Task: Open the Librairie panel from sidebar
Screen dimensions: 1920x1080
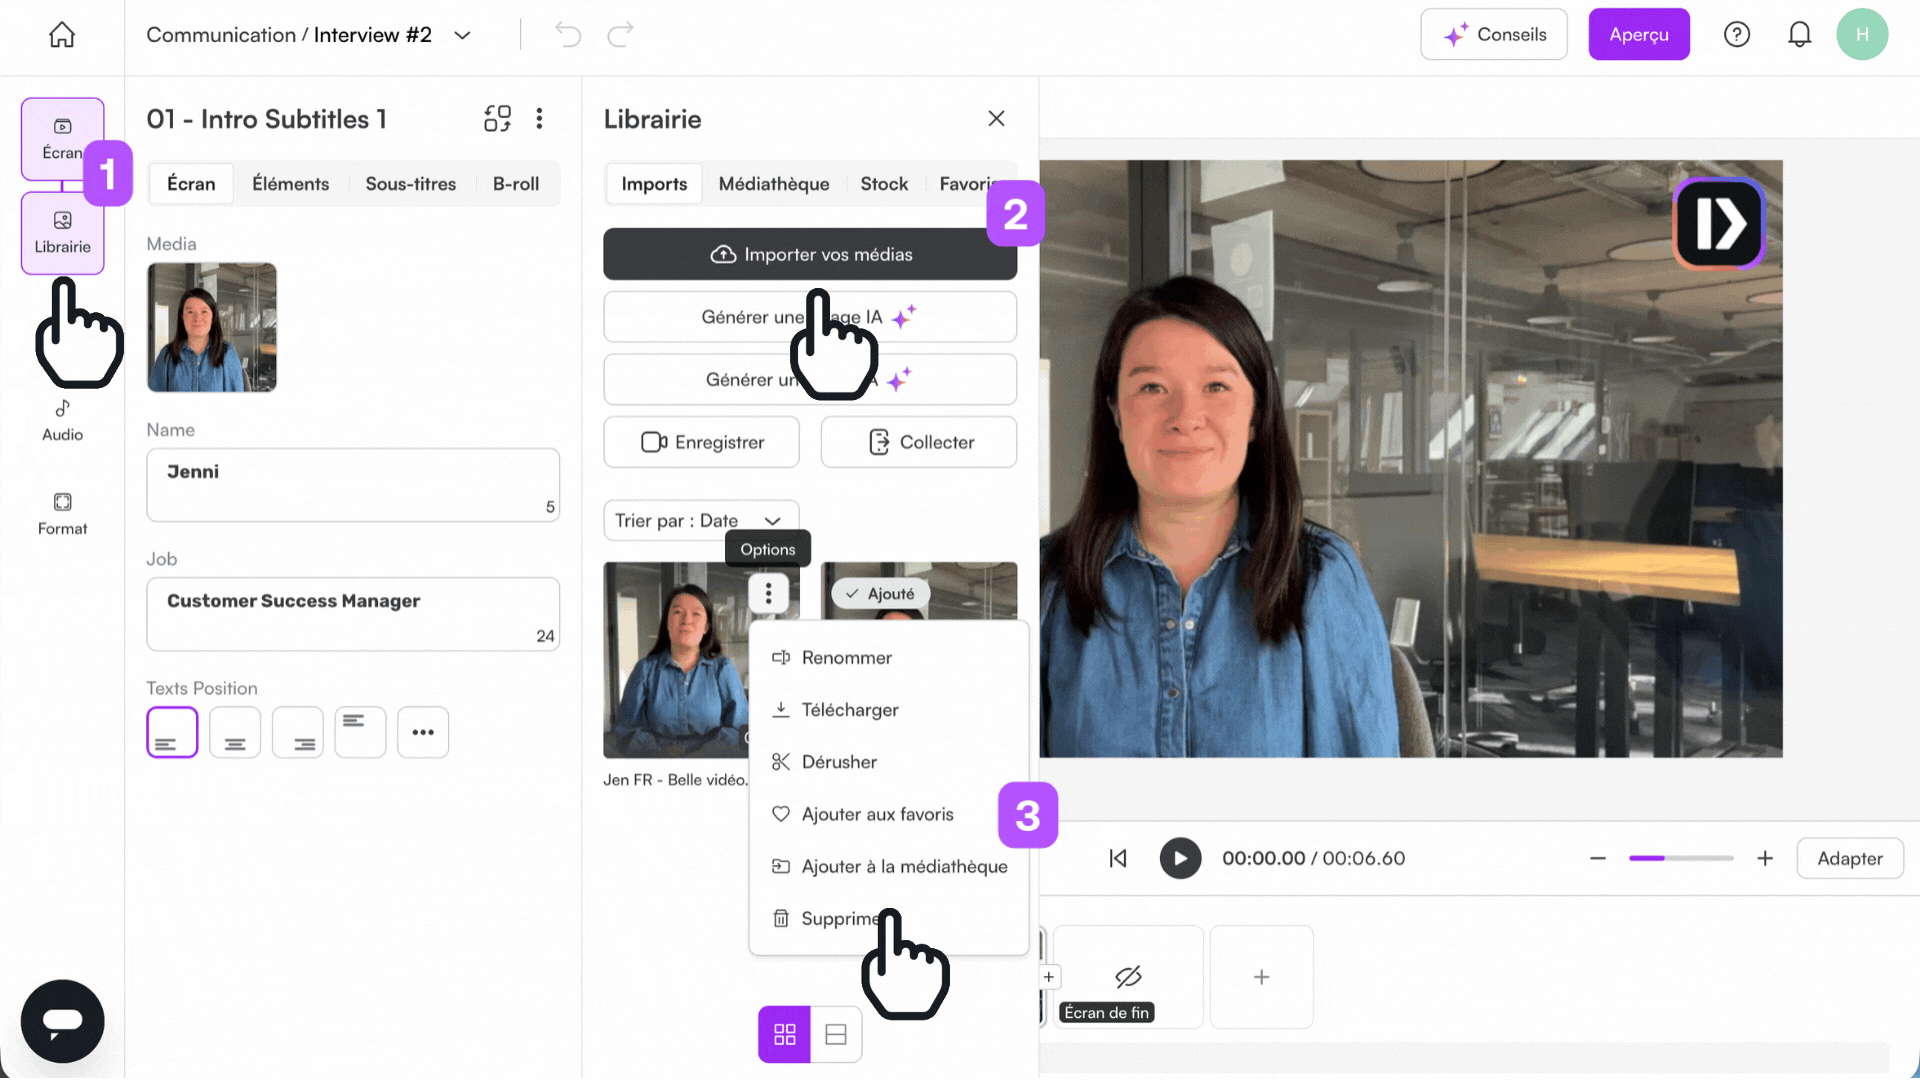Action: pyautogui.click(x=61, y=232)
